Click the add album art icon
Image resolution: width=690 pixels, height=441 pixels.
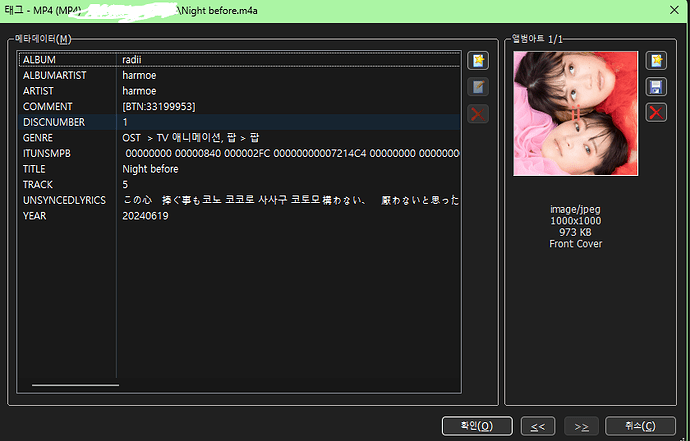656,61
